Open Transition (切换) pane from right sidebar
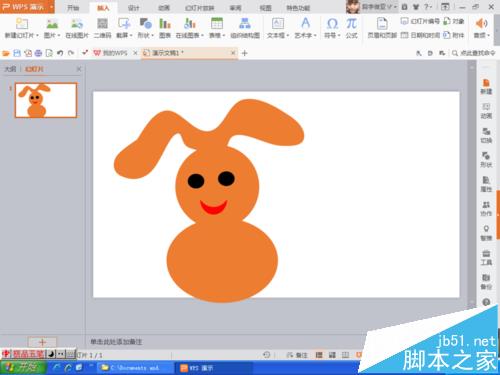The width and height of the screenshot is (500, 375). (x=486, y=135)
